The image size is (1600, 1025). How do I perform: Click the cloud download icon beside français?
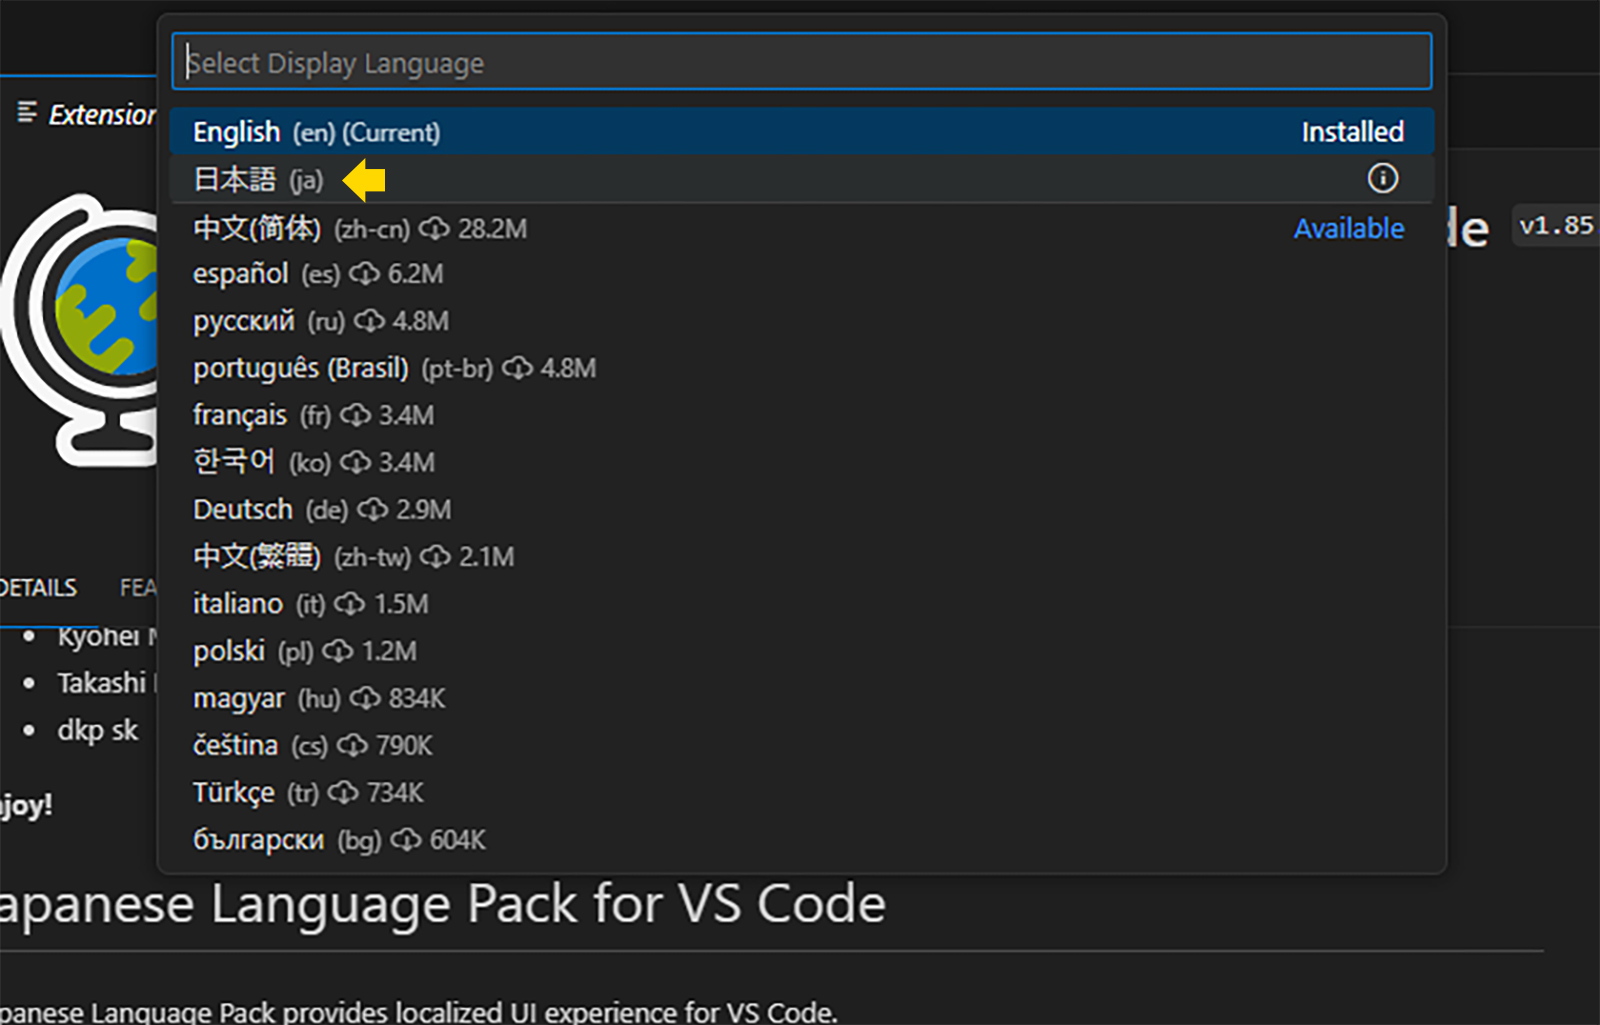[x=355, y=415]
